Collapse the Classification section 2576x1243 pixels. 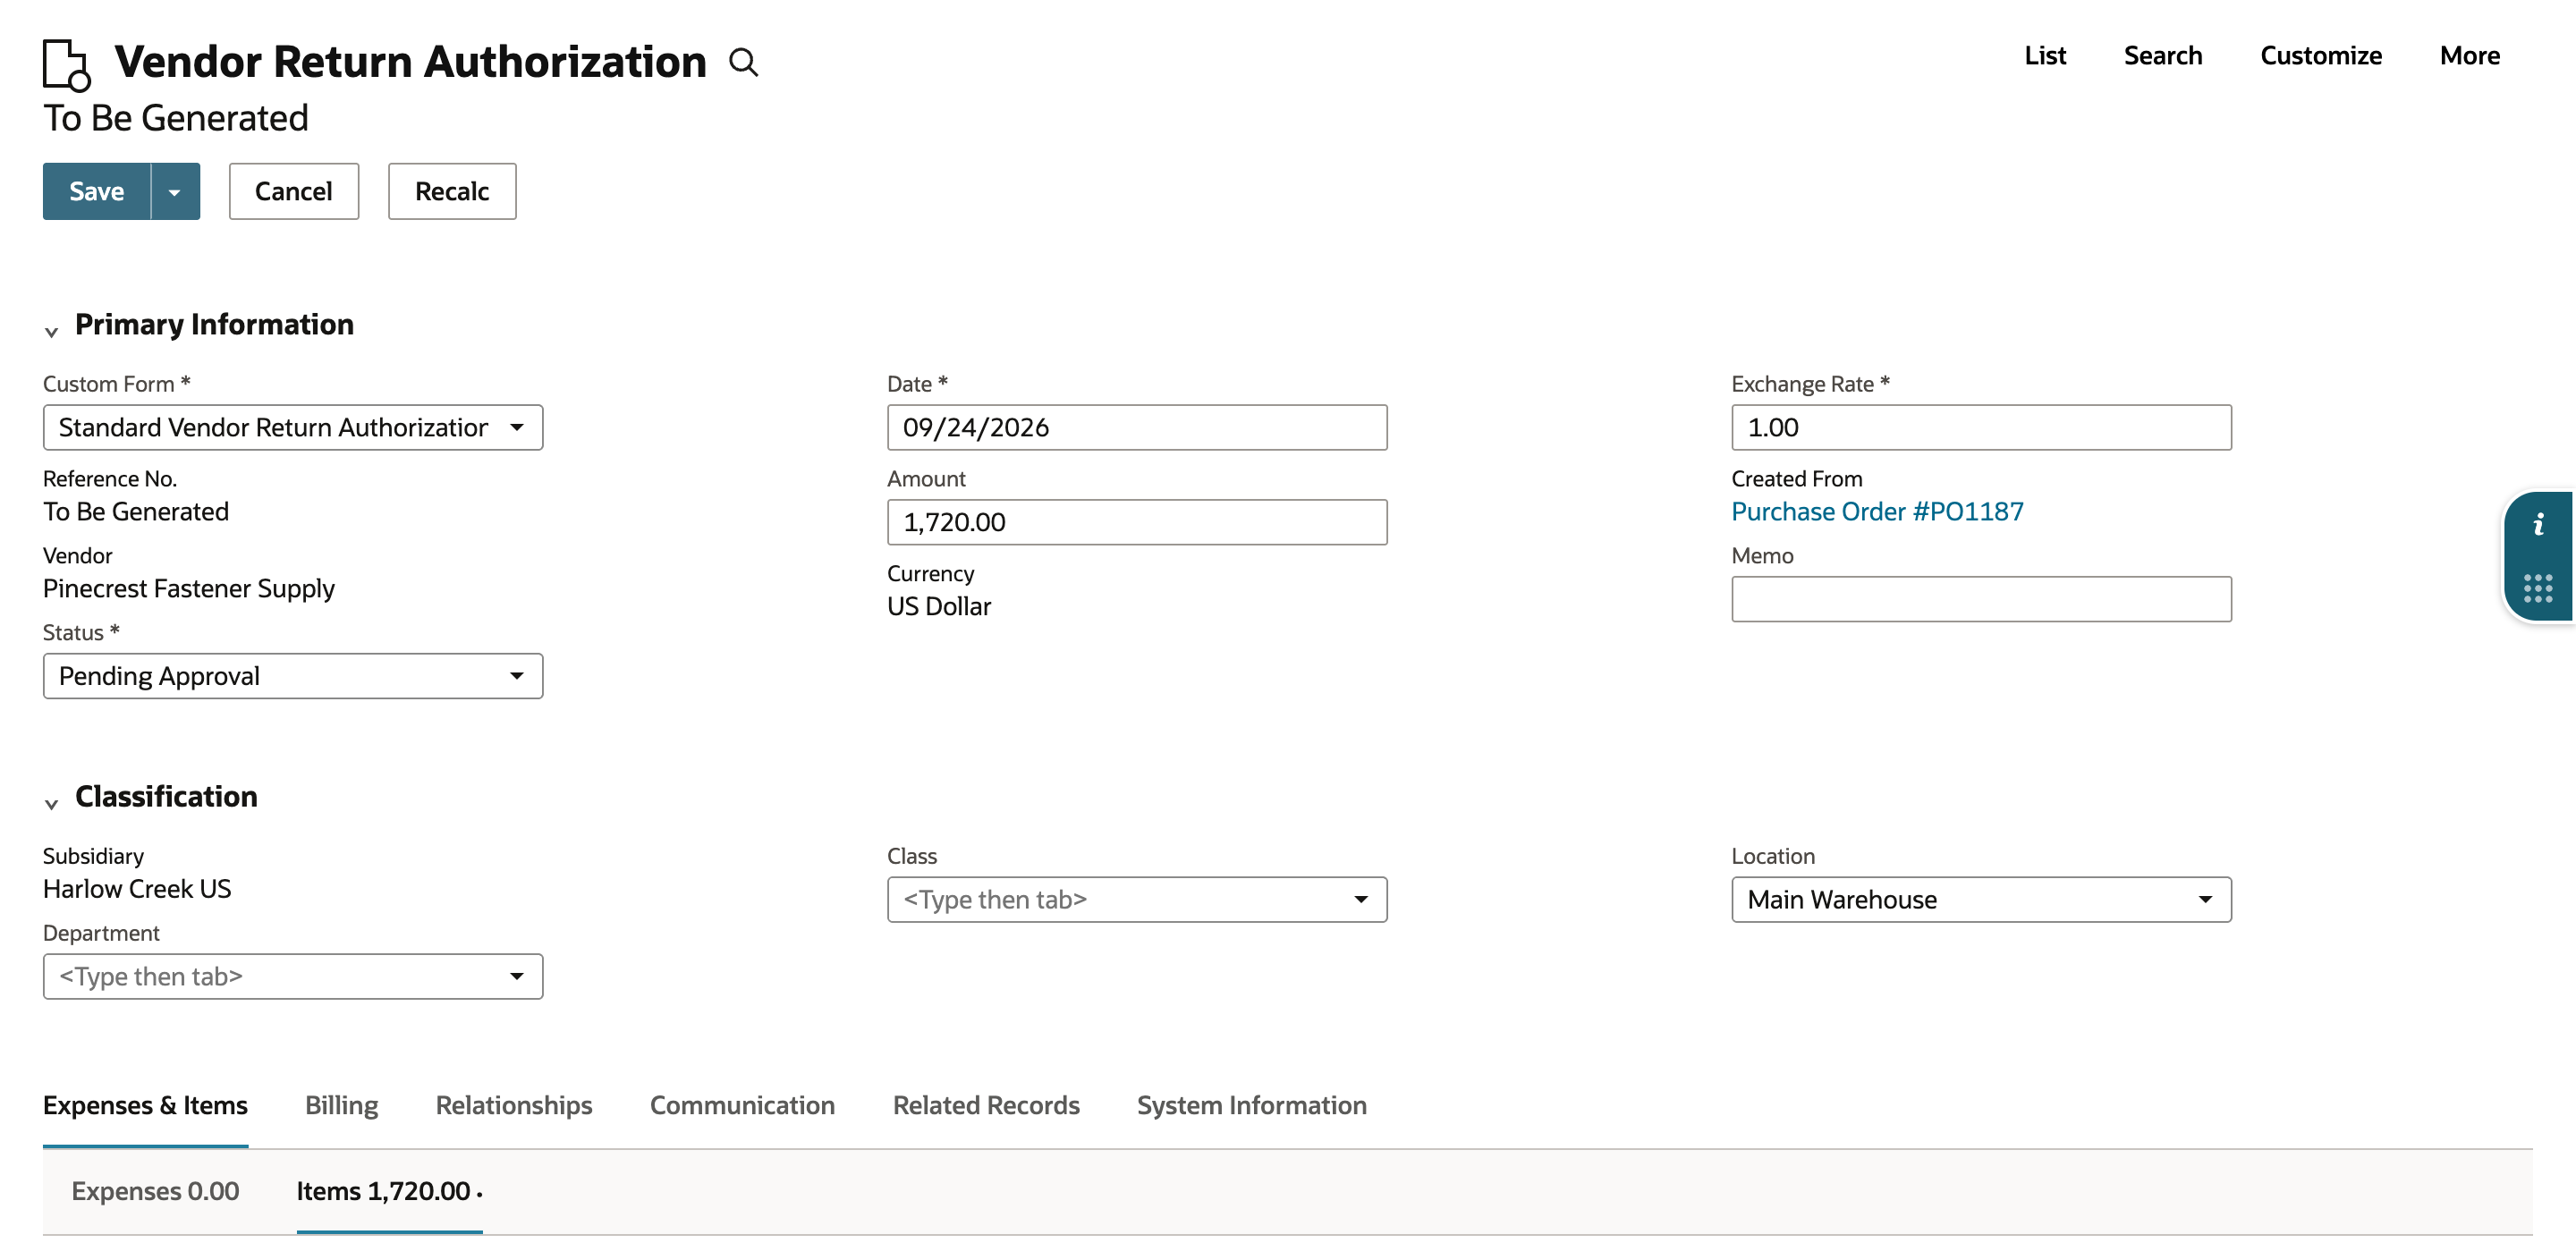(x=51, y=803)
